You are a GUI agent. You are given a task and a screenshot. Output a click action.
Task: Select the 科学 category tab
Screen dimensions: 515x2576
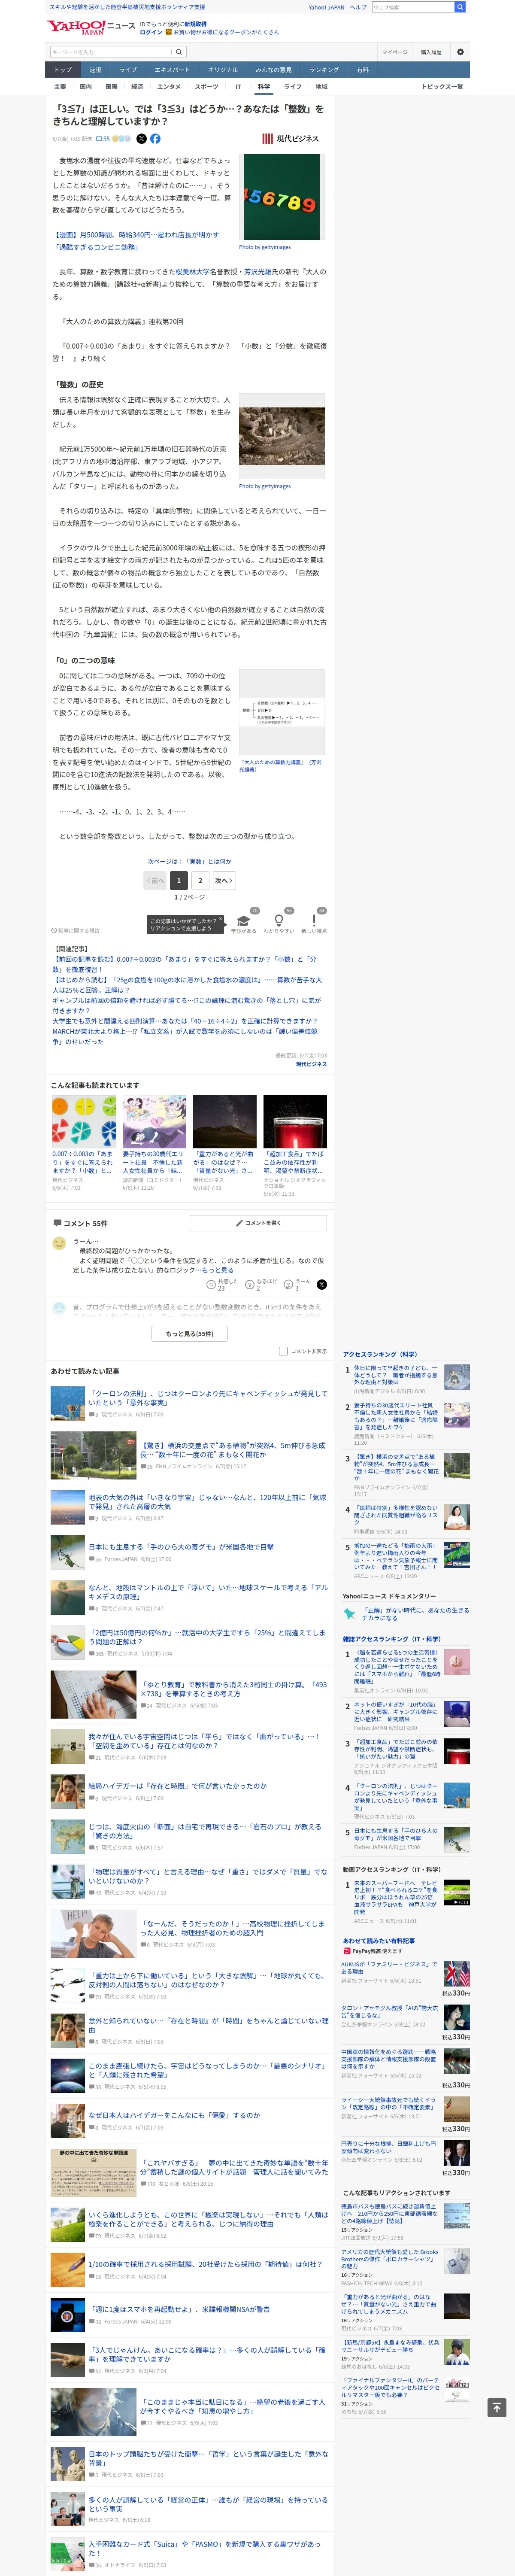[264, 87]
